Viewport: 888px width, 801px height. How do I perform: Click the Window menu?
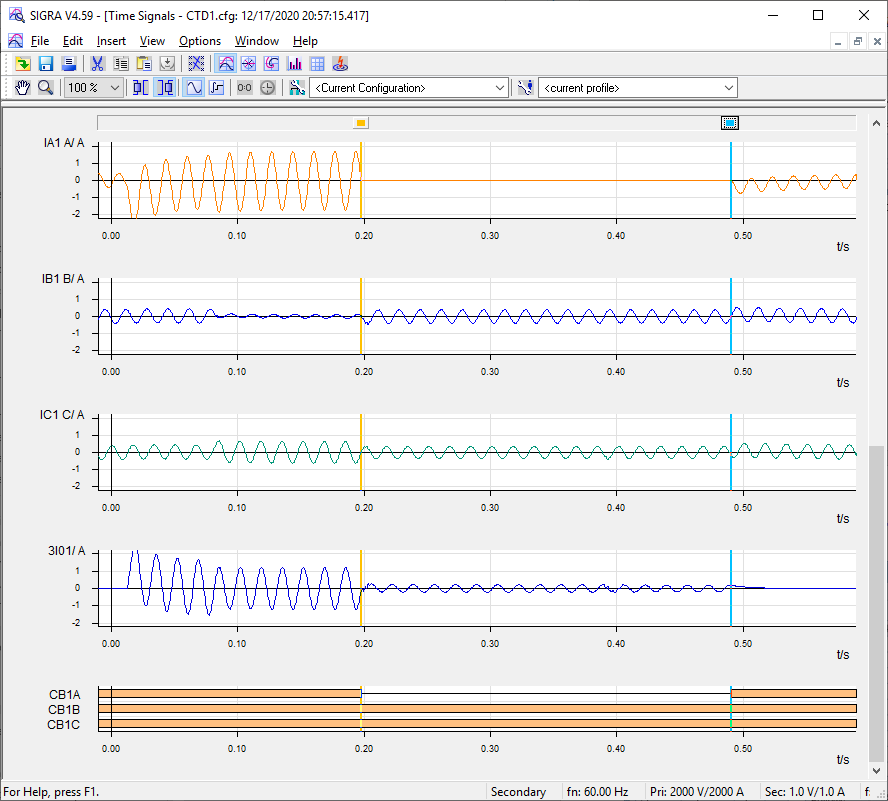tap(257, 41)
